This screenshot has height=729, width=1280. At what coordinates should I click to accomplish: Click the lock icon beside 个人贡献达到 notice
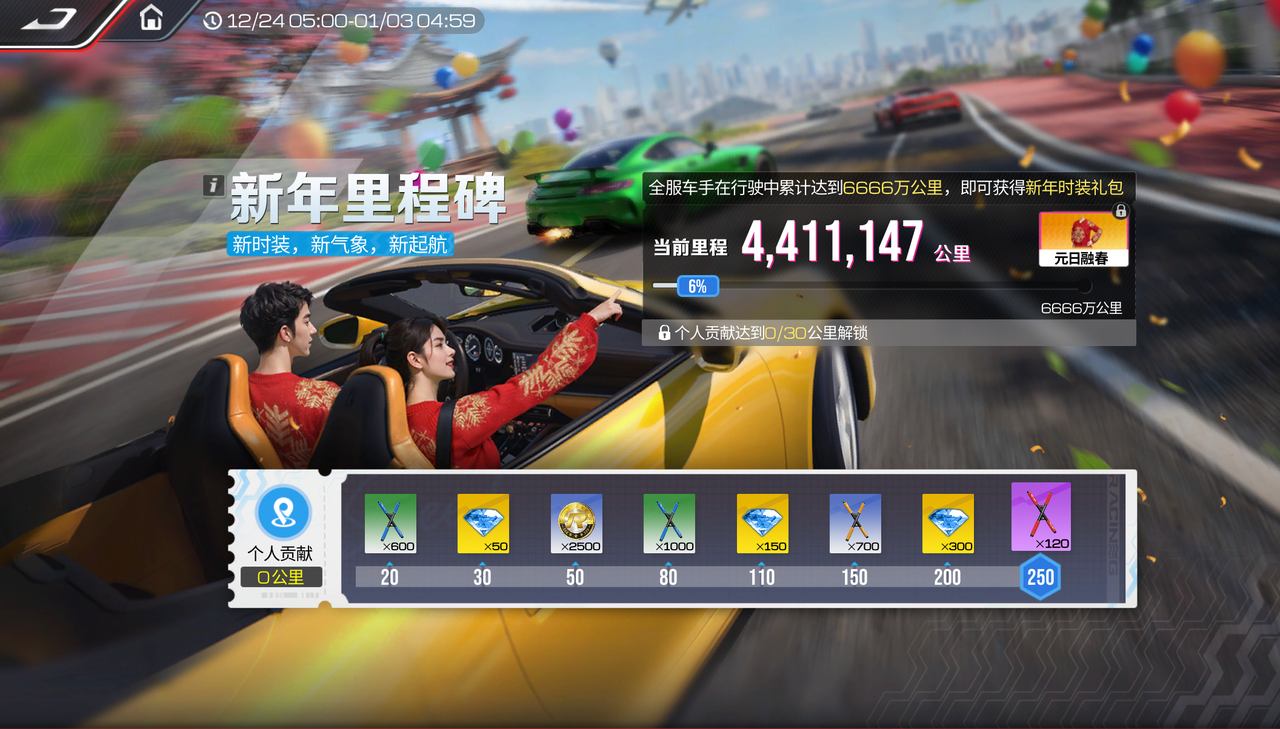[x=664, y=332]
